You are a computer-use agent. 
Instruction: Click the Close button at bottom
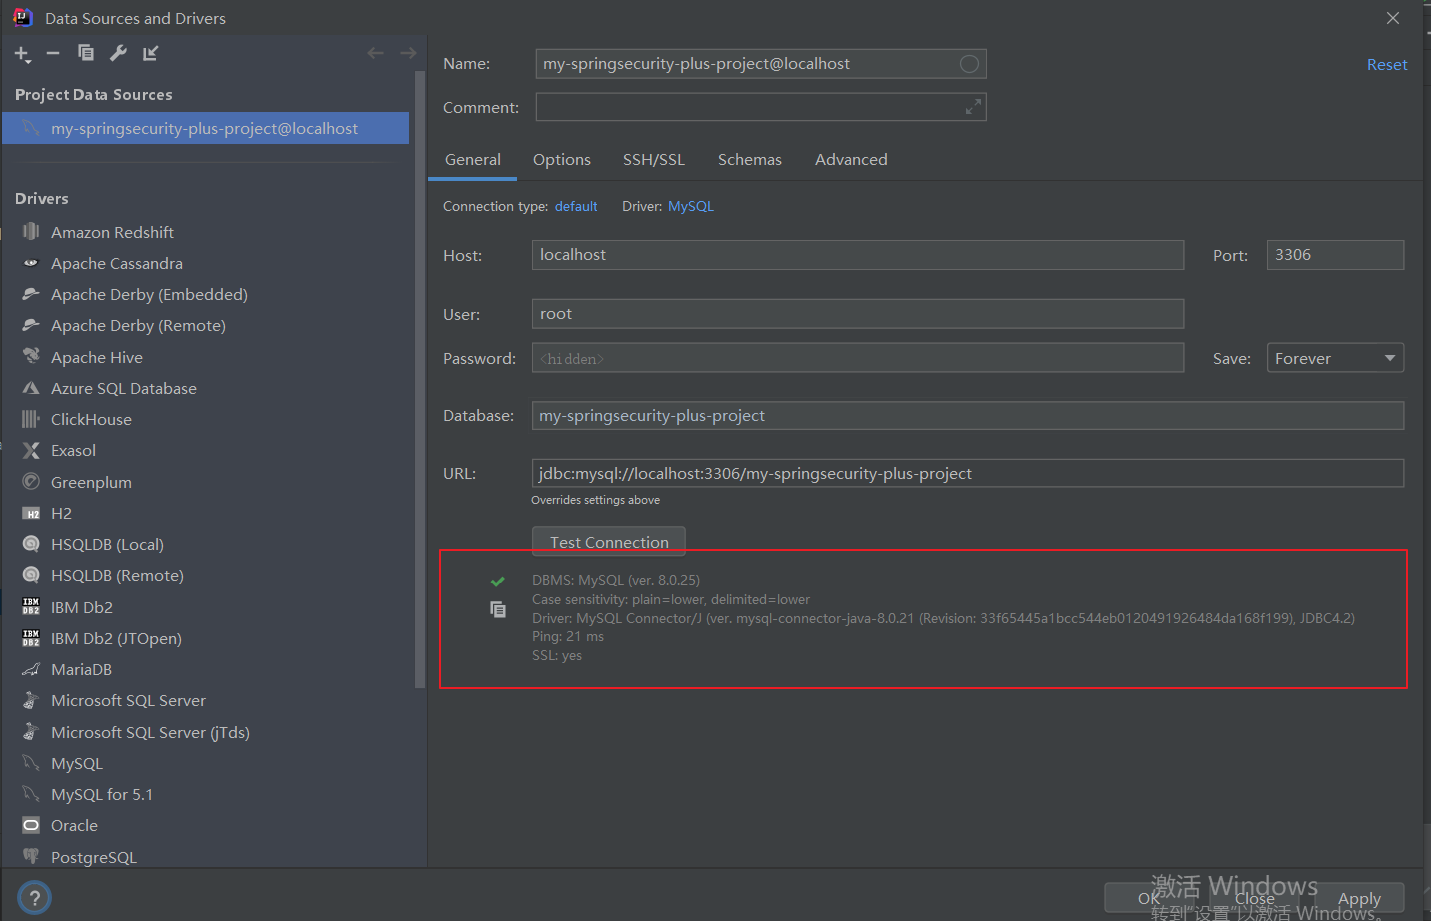tap(1254, 898)
